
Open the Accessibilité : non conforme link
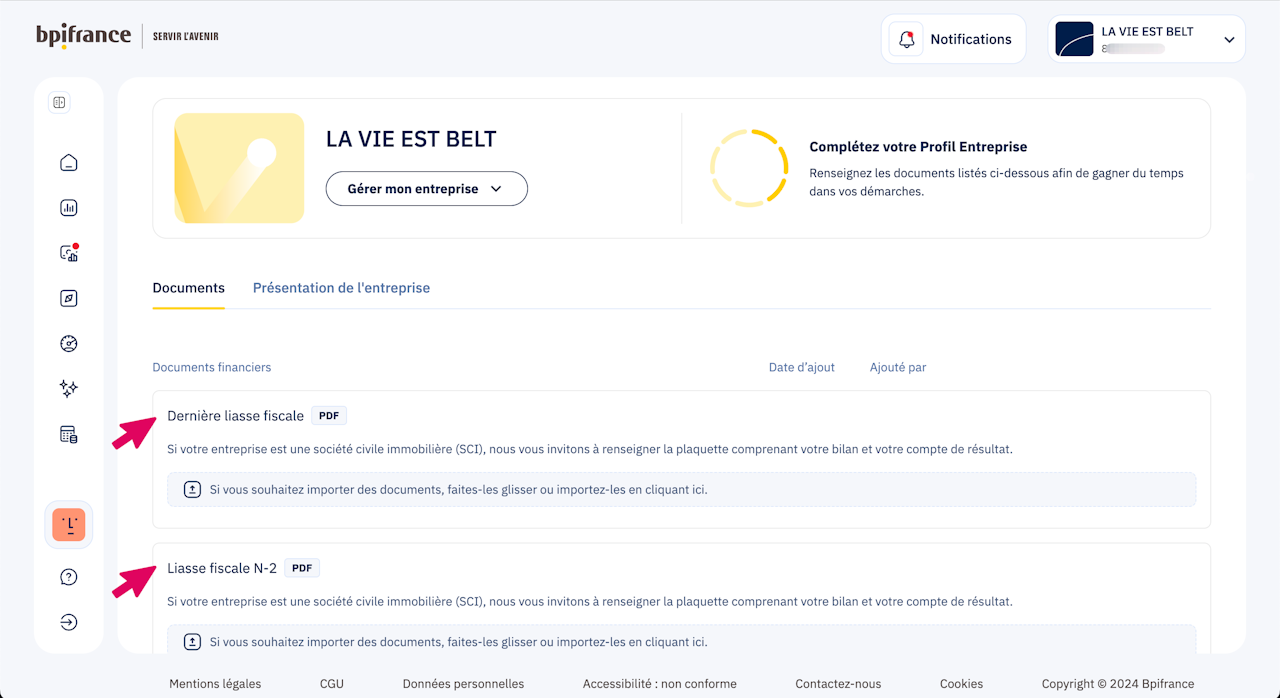pos(660,684)
